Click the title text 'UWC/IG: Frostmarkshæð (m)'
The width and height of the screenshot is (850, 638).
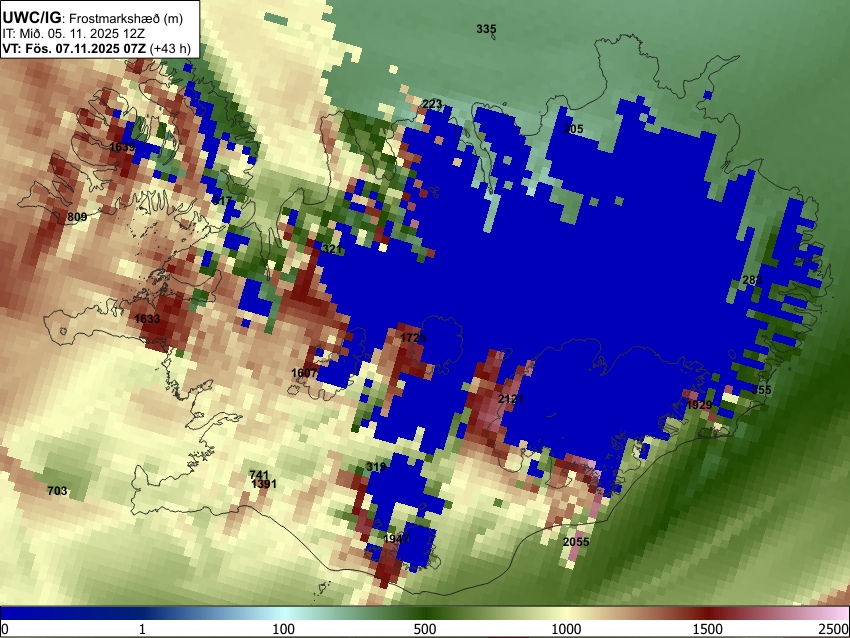coord(93,18)
